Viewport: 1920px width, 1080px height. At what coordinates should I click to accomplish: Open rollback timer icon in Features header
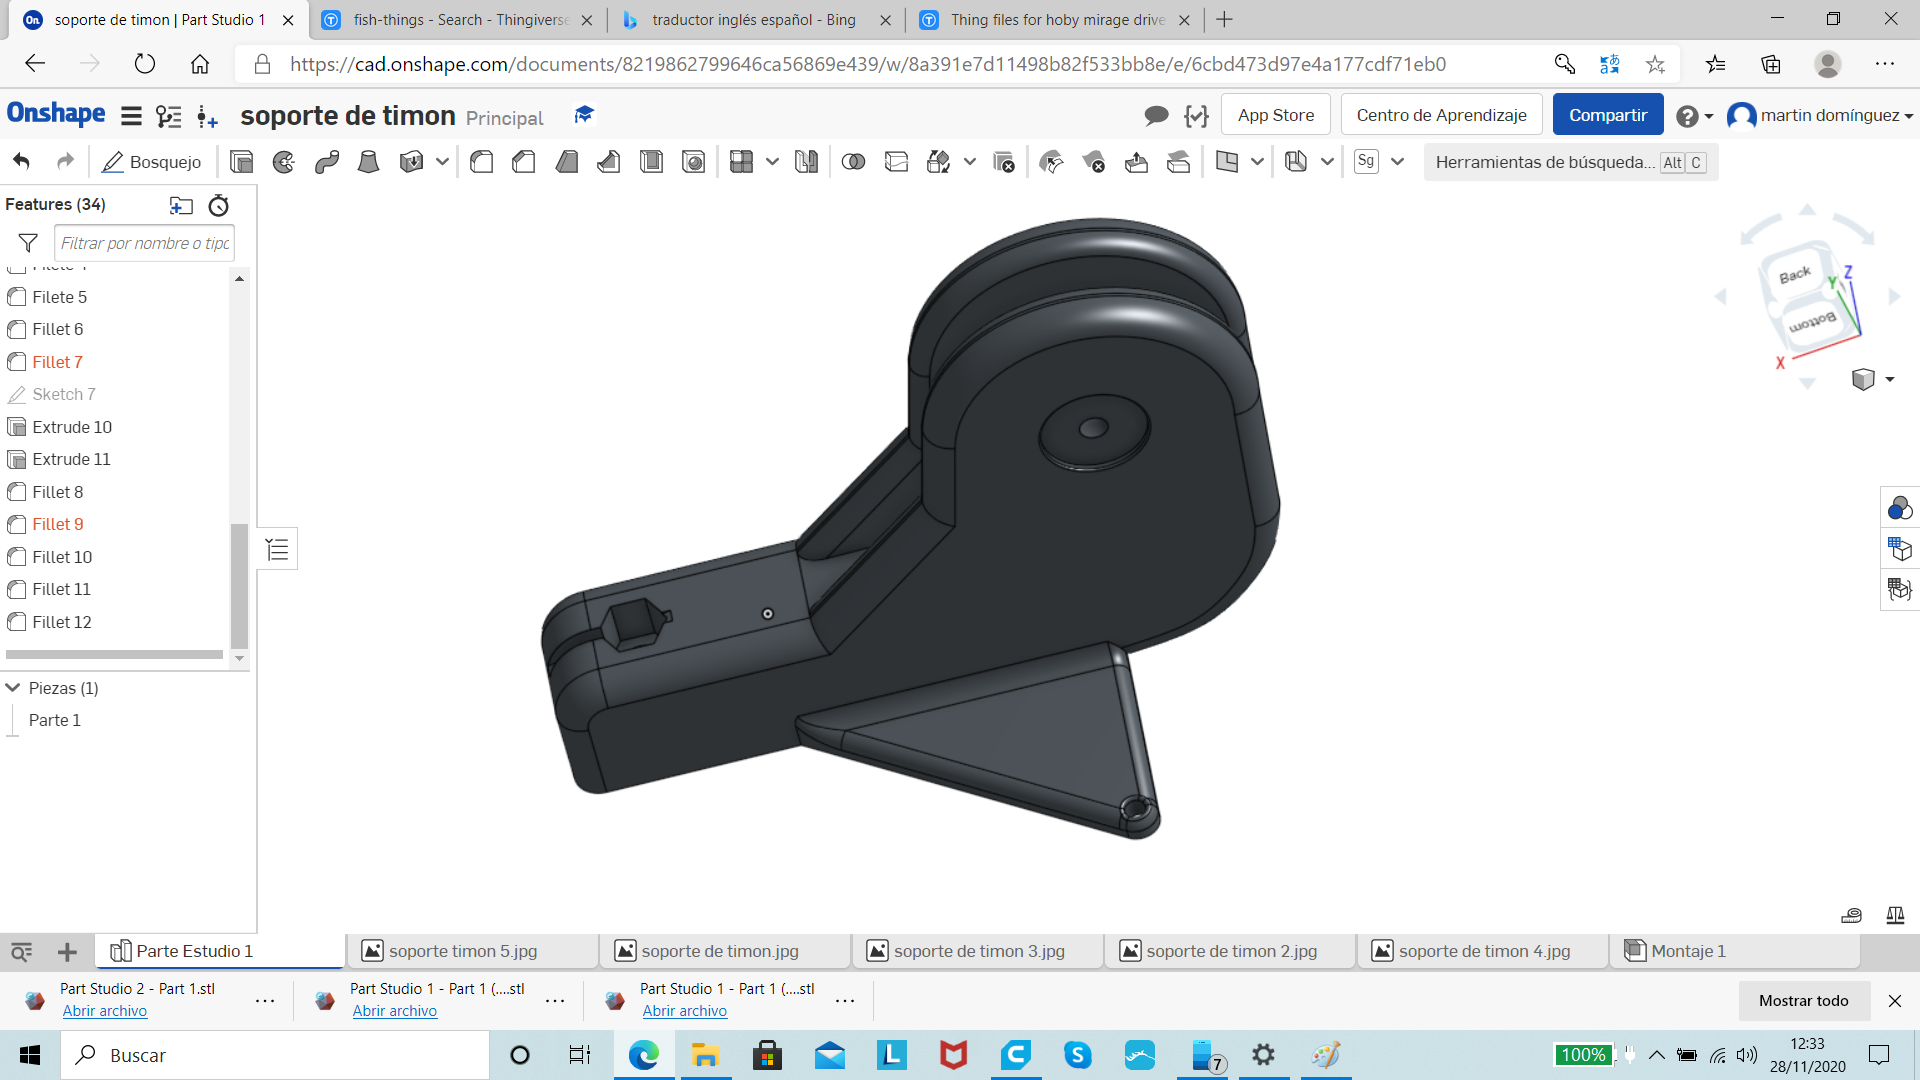[219, 205]
